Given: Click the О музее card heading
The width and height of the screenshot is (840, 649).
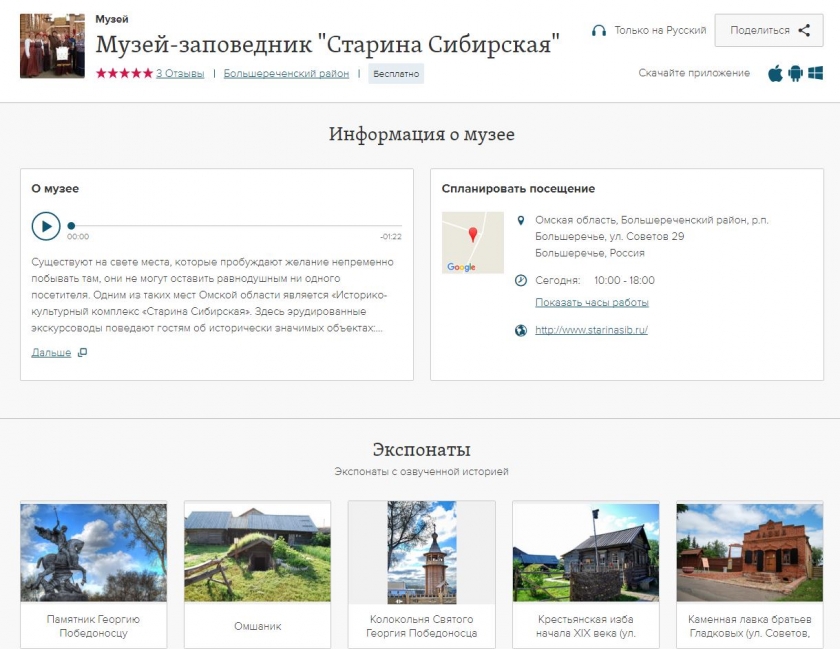Looking at the screenshot, I should 55,189.
